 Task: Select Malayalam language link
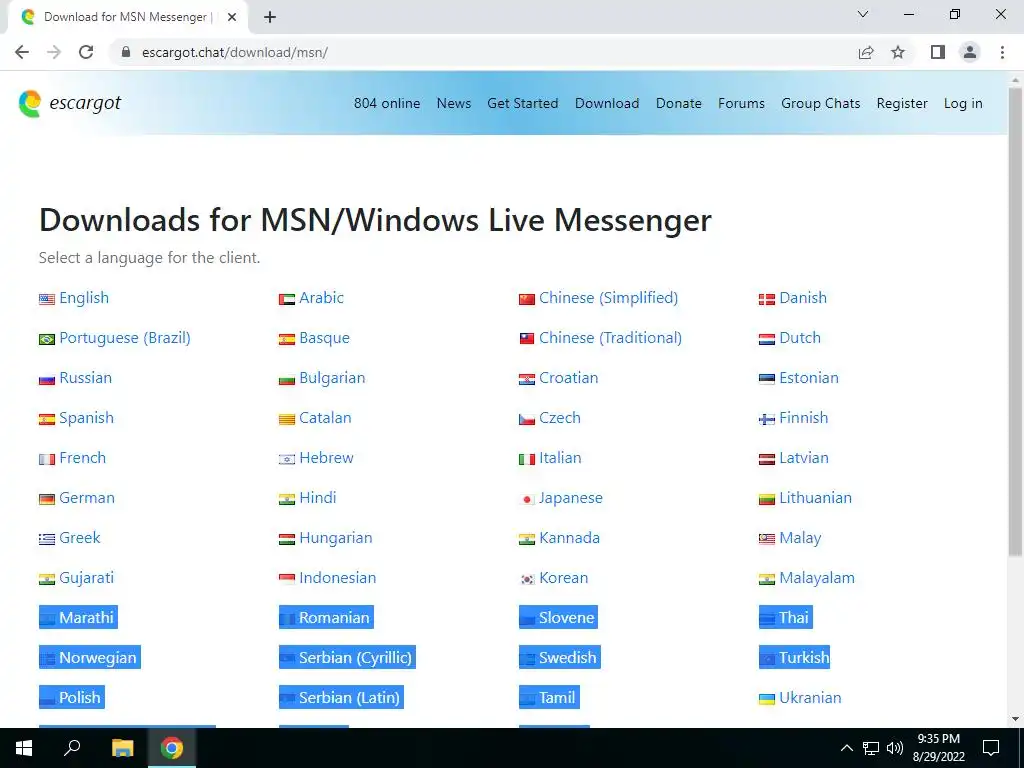point(816,578)
